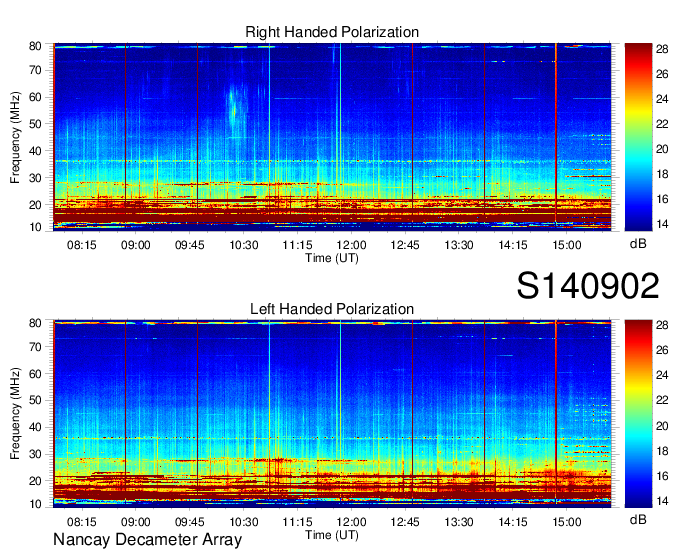Screen dimensions: 680x552
Task: Click the 13:30 time tick on the bottom plot
Action: tap(459, 522)
